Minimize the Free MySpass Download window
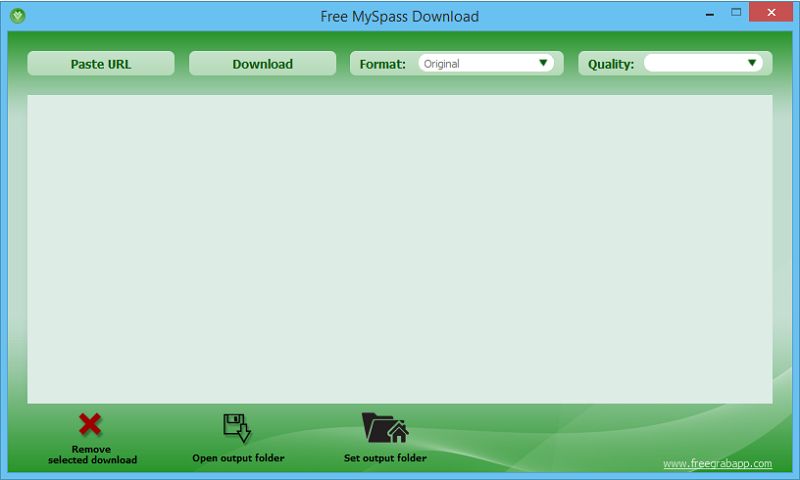 point(710,13)
